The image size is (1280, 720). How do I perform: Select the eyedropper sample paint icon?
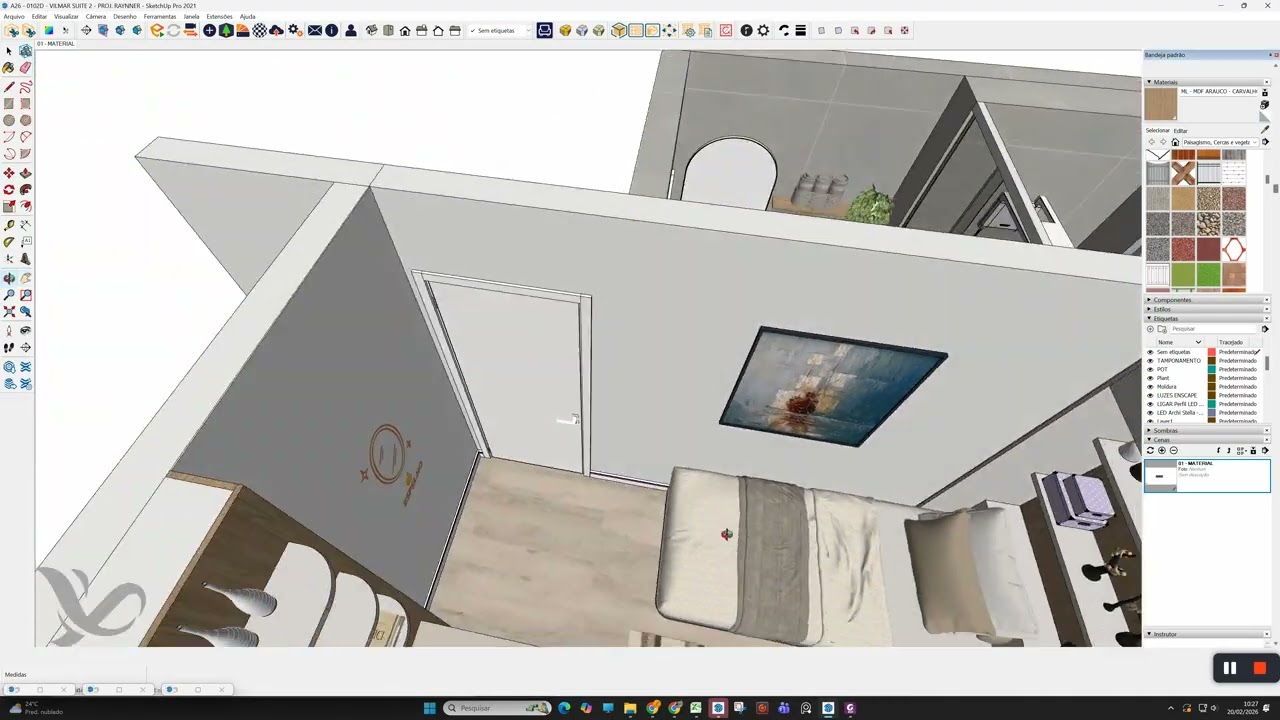click(x=1264, y=129)
